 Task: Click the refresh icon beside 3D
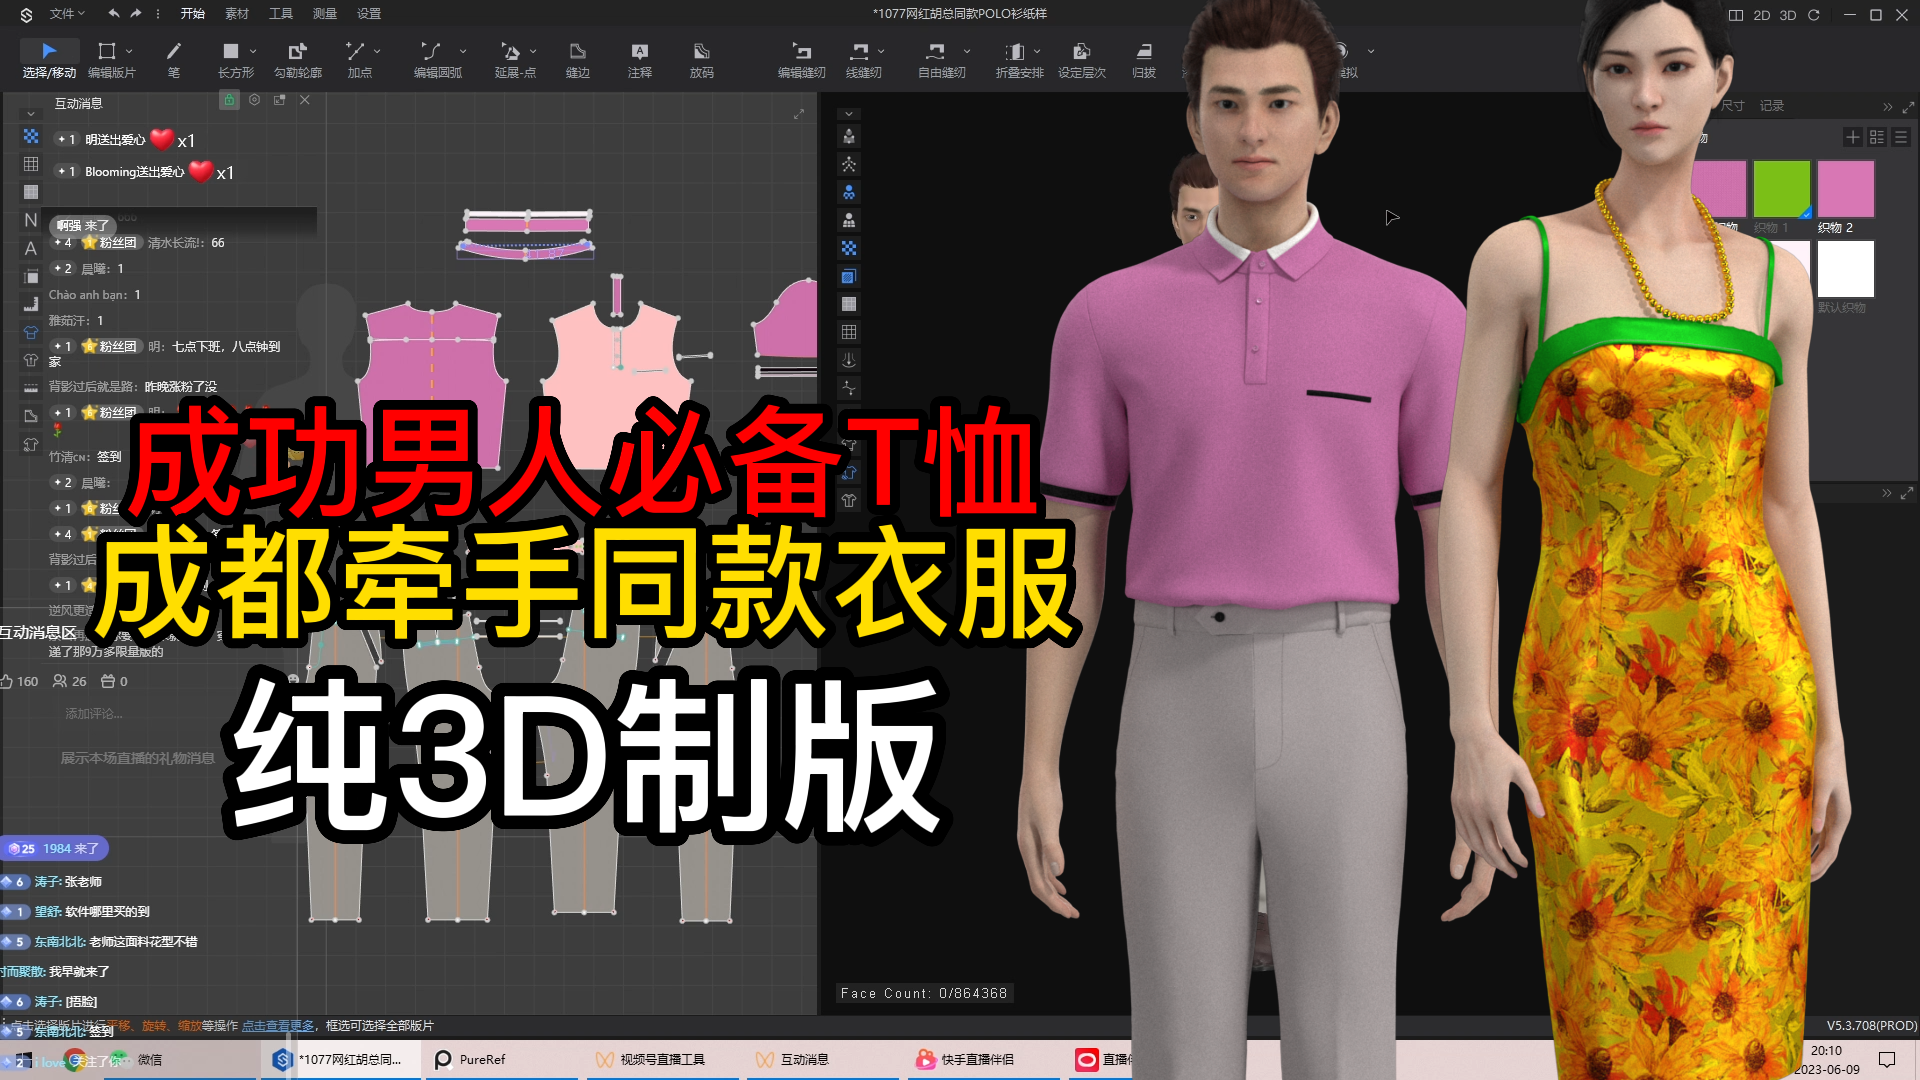coord(1814,15)
